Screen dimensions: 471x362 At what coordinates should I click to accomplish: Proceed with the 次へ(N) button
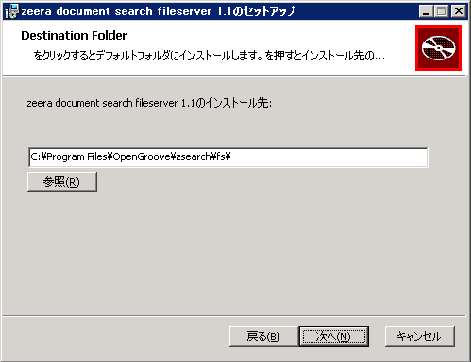pyautogui.click(x=333, y=336)
